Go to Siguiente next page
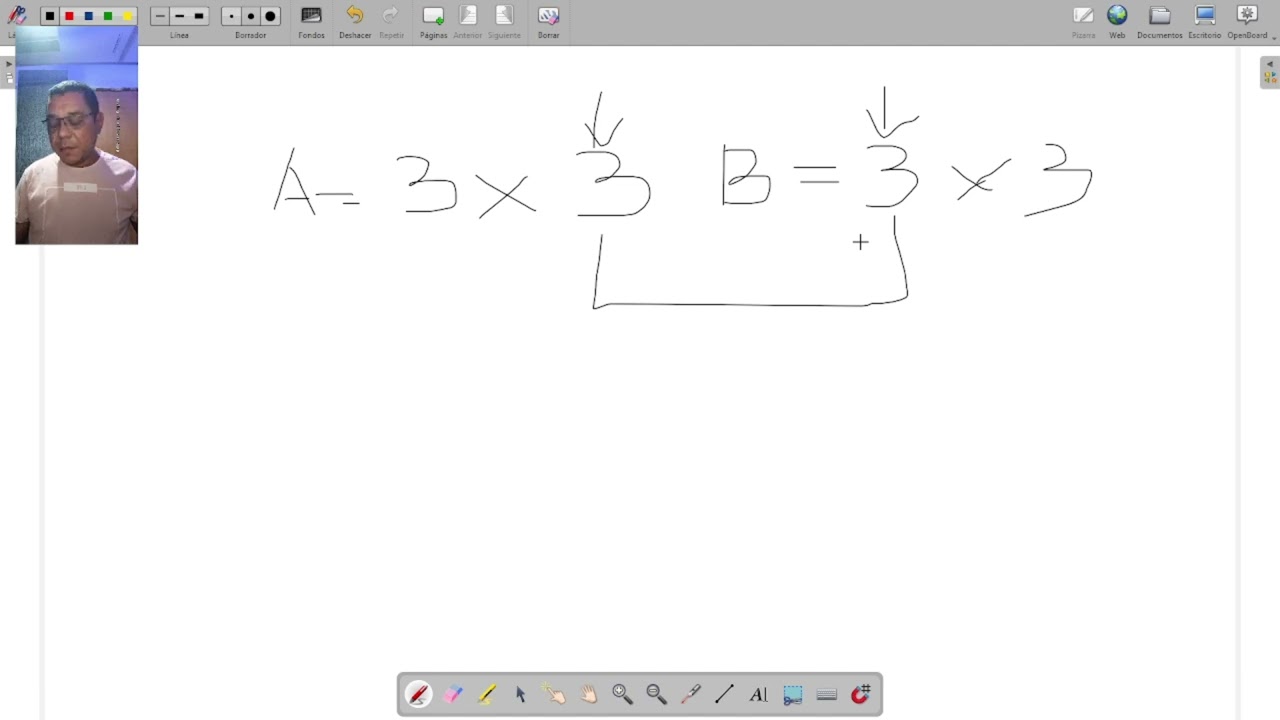The width and height of the screenshot is (1280, 720). (x=504, y=22)
